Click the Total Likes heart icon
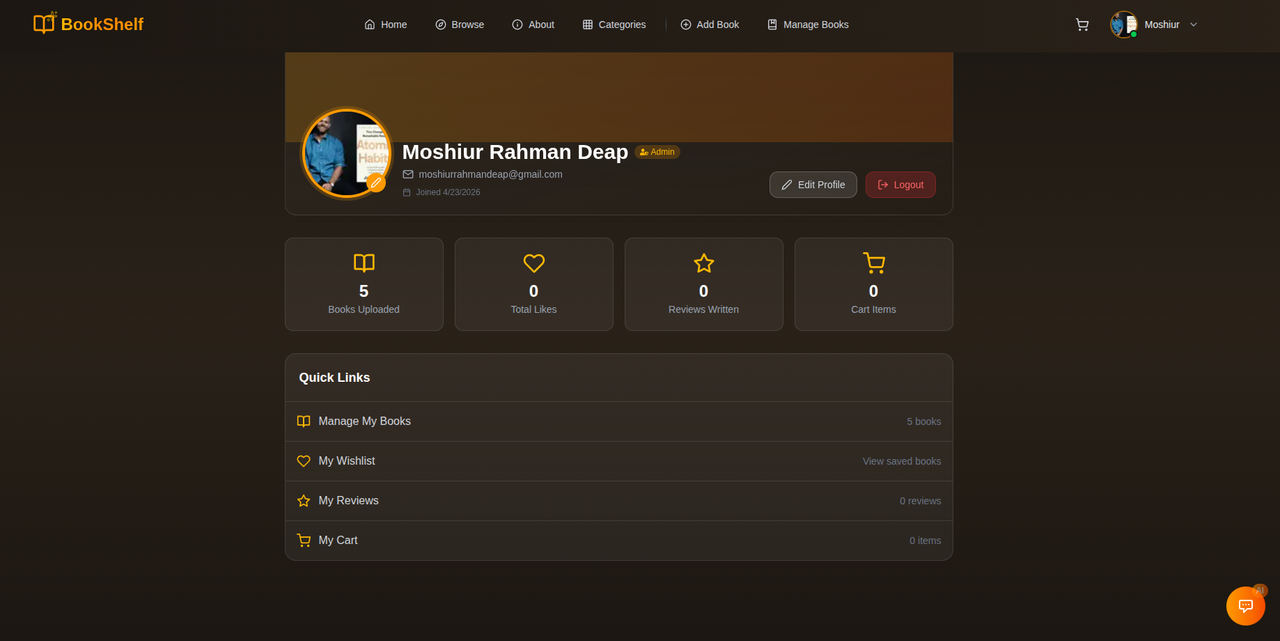Screen dimensions: 1280x641 point(534,263)
